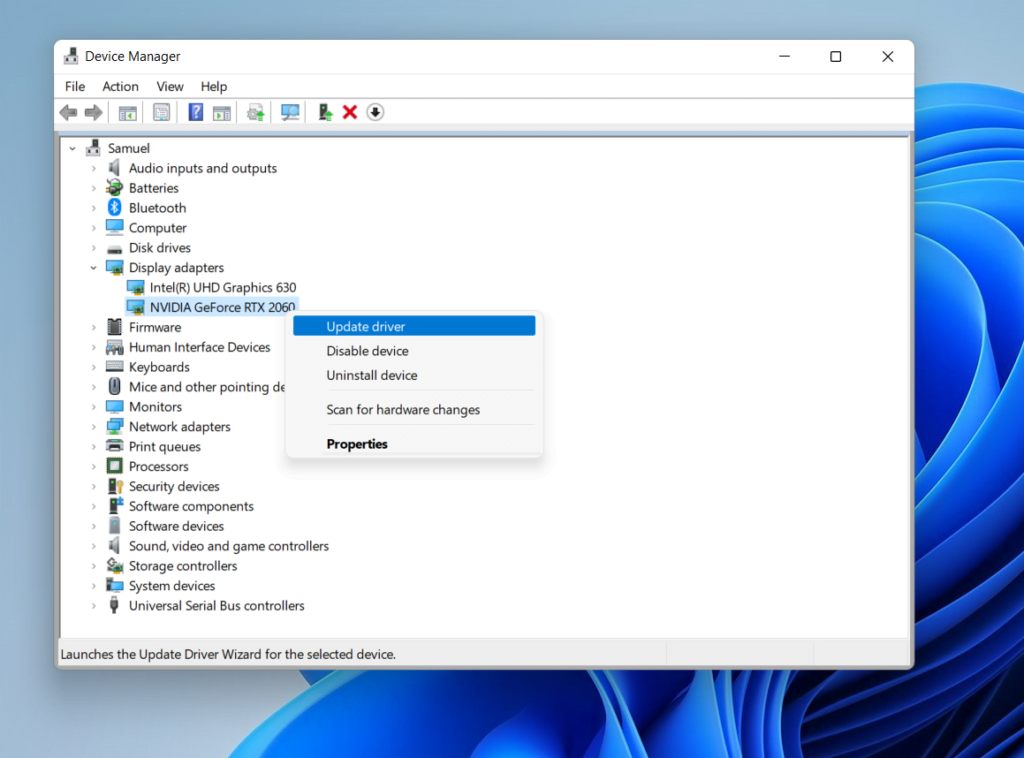Expand the Network adapters category
The width and height of the screenshot is (1024, 758).
point(92,426)
